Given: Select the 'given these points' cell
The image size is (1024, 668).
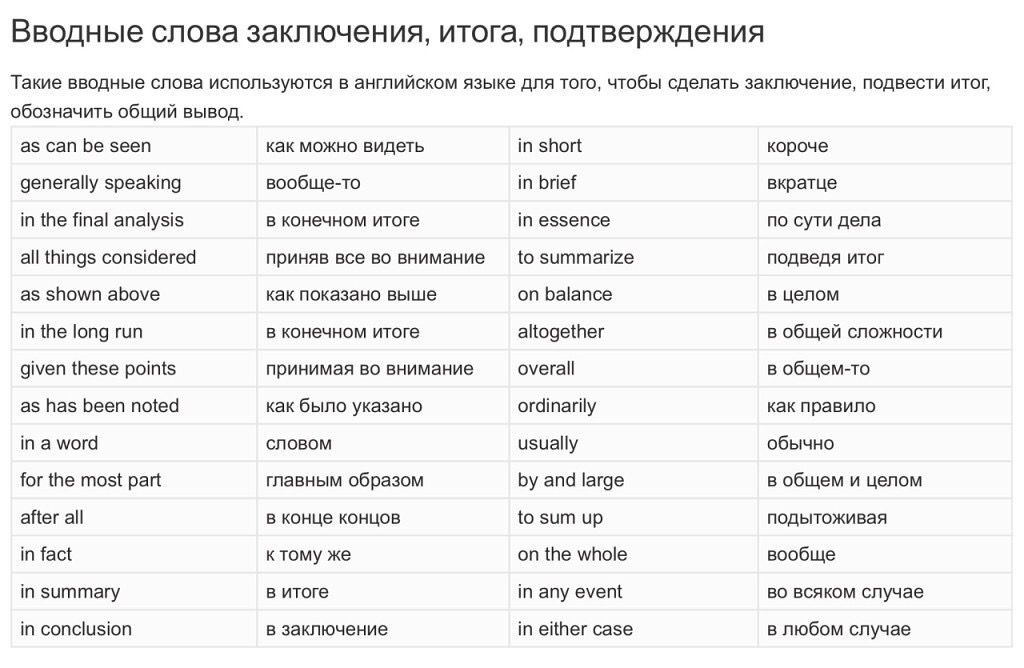Looking at the screenshot, I should tap(98, 368).
